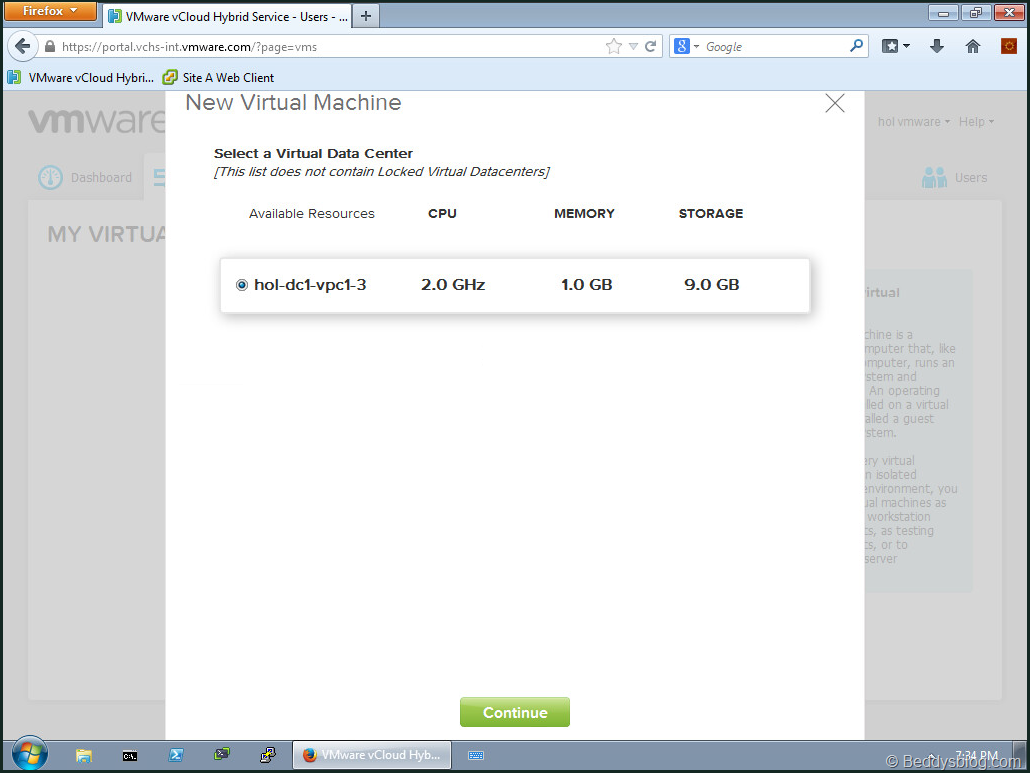The image size is (1030, 773).
Task: Select the hol-dc1-vpc1-3 data center radio button
Action: click(x=242, y=285)
